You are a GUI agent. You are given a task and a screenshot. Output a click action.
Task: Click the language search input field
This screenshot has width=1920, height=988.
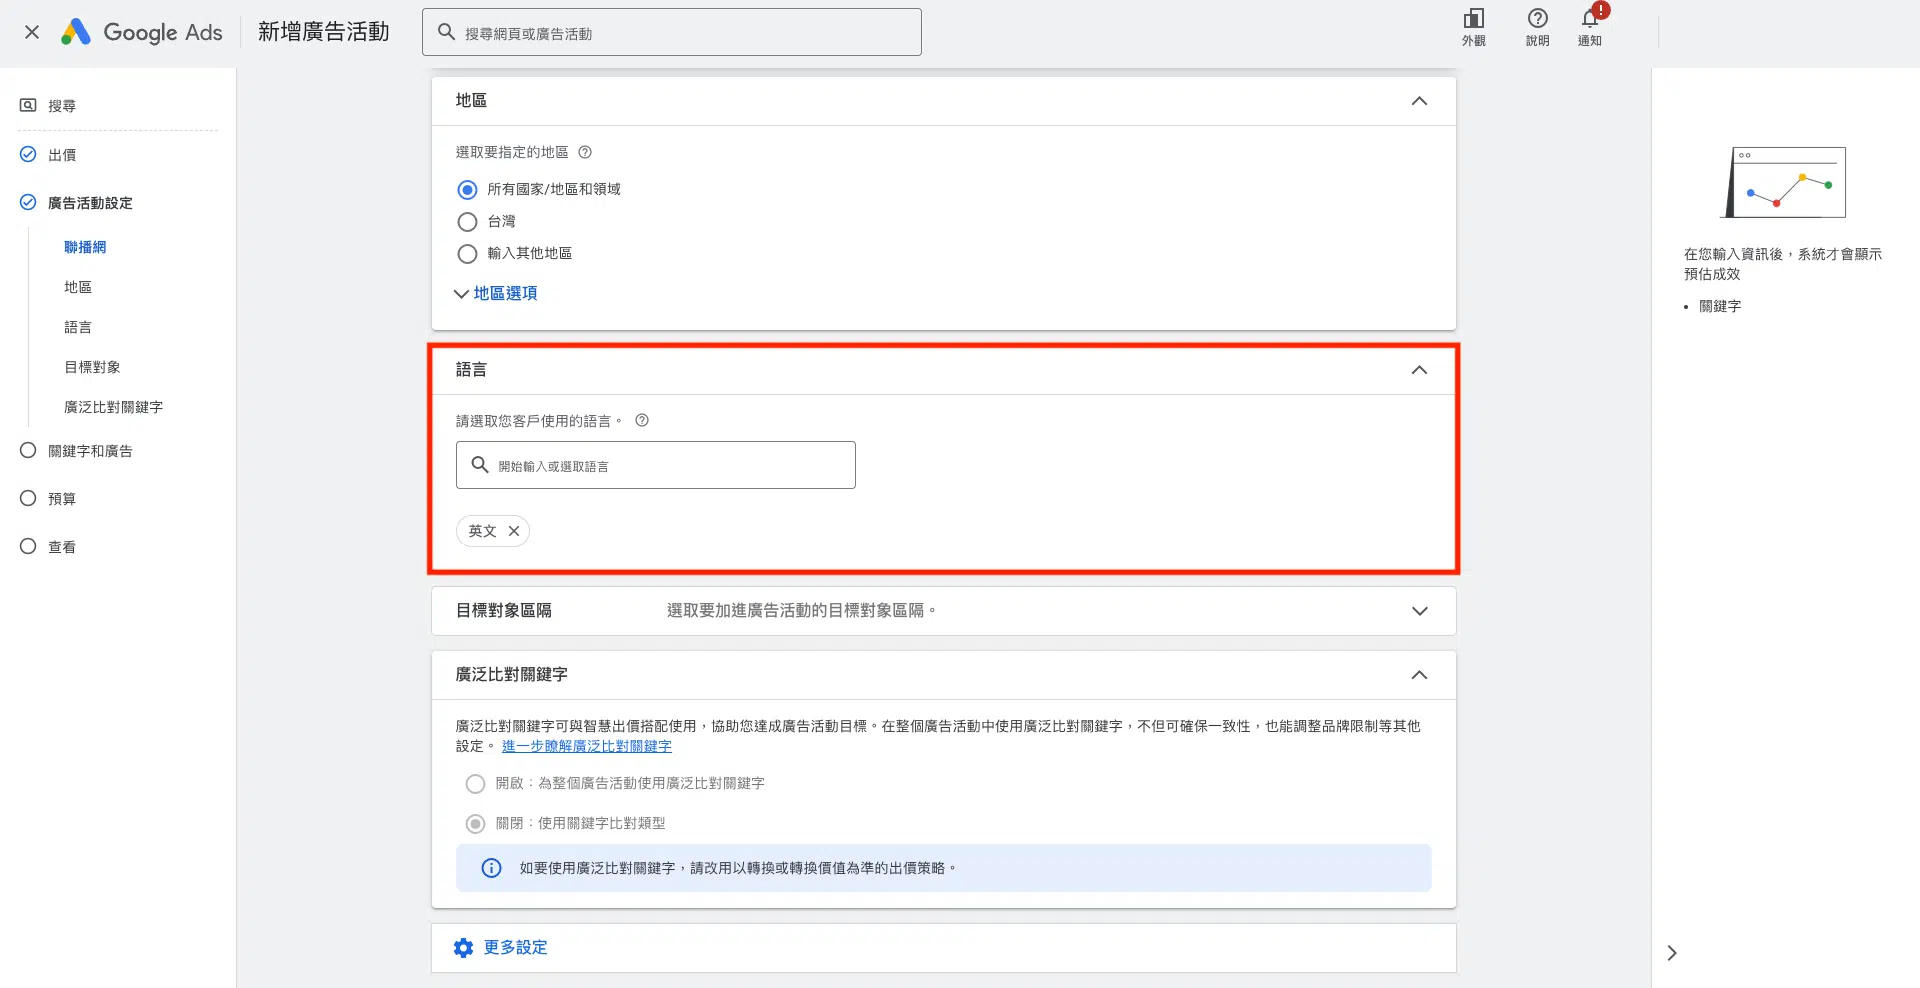pyautogui.click(x=656, y=465)
